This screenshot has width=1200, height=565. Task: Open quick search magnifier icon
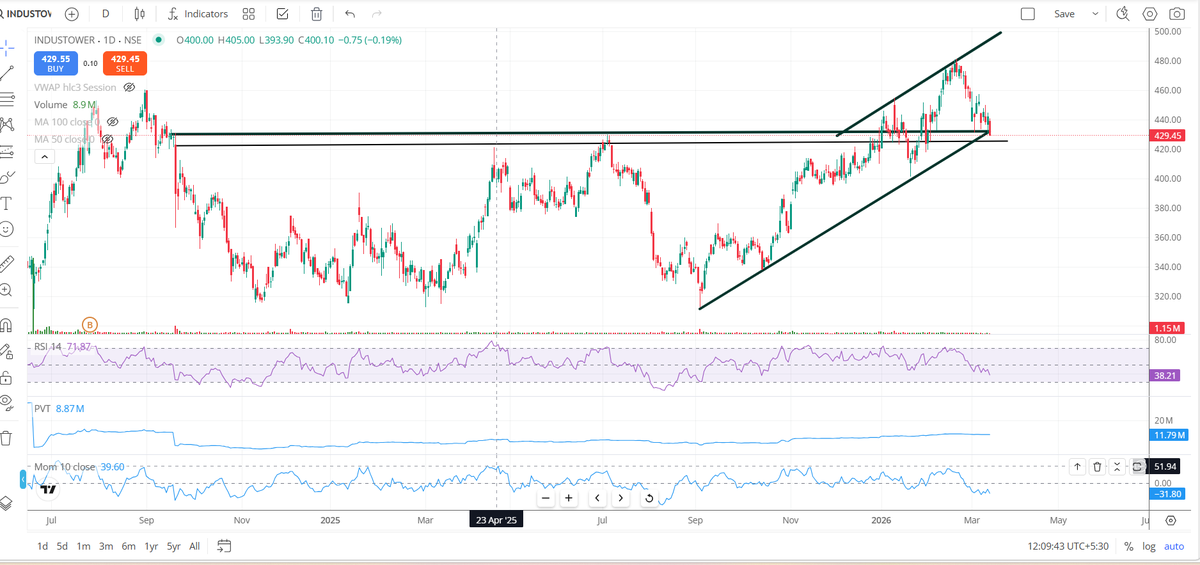pyautogui.click(x=1122, y=14)
